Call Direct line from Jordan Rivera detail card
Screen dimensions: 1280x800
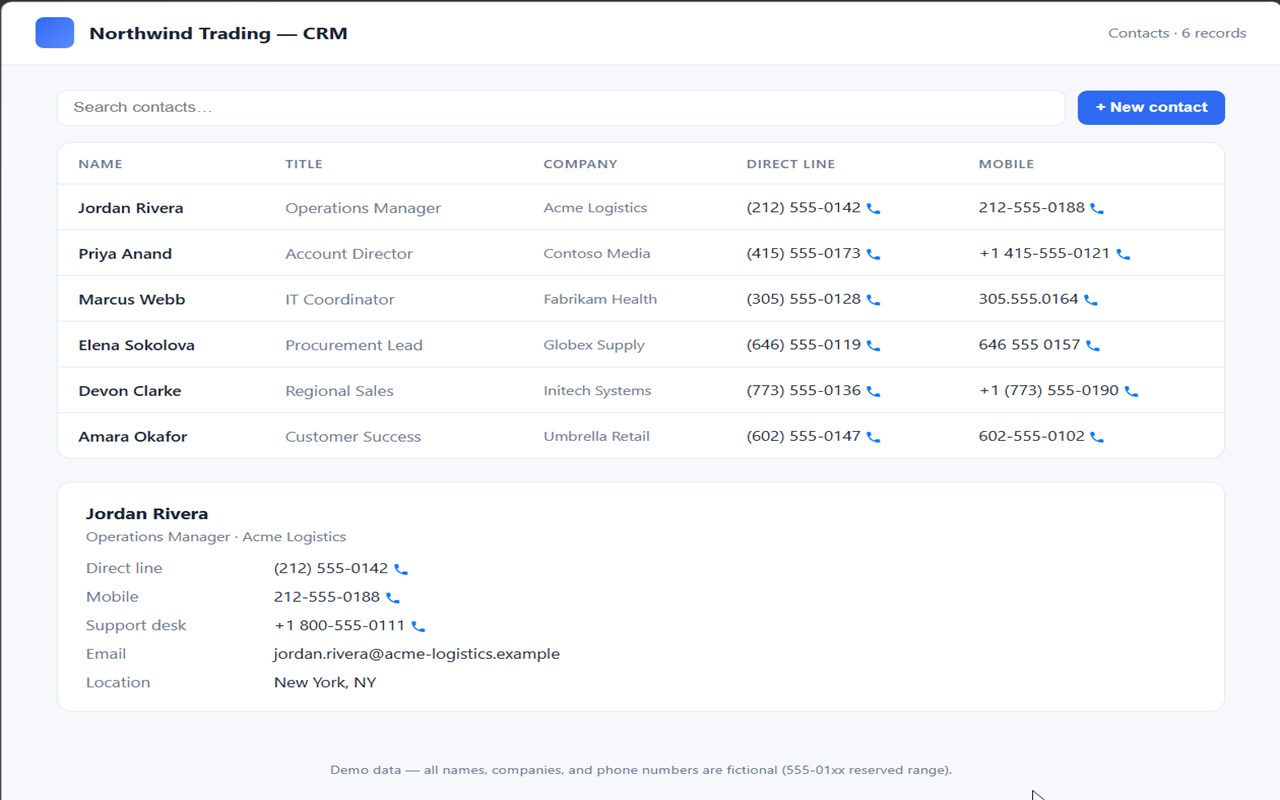(x=401, y=569)
